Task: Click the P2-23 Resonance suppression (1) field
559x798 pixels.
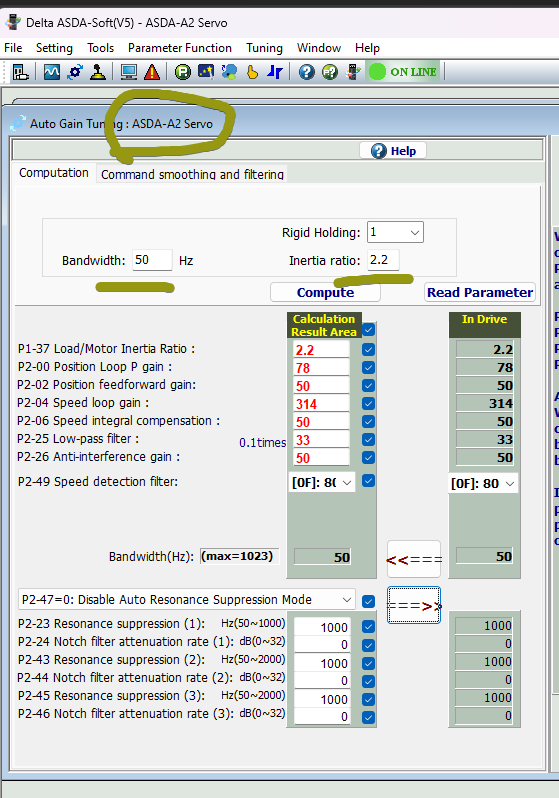Action: 322,627
